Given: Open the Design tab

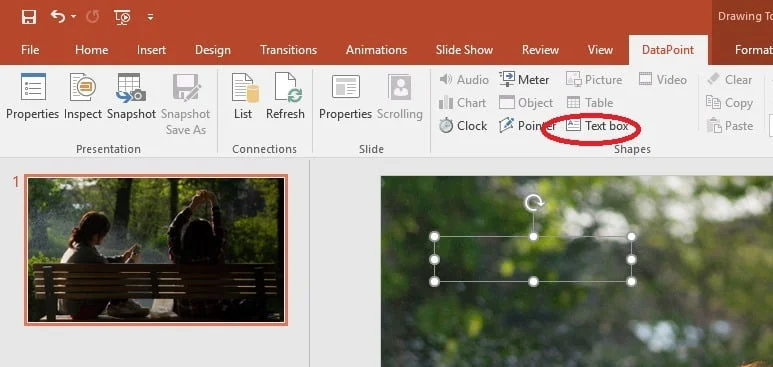Looking at the screenshot, I should pyautogui.click(x=212, y=50).
